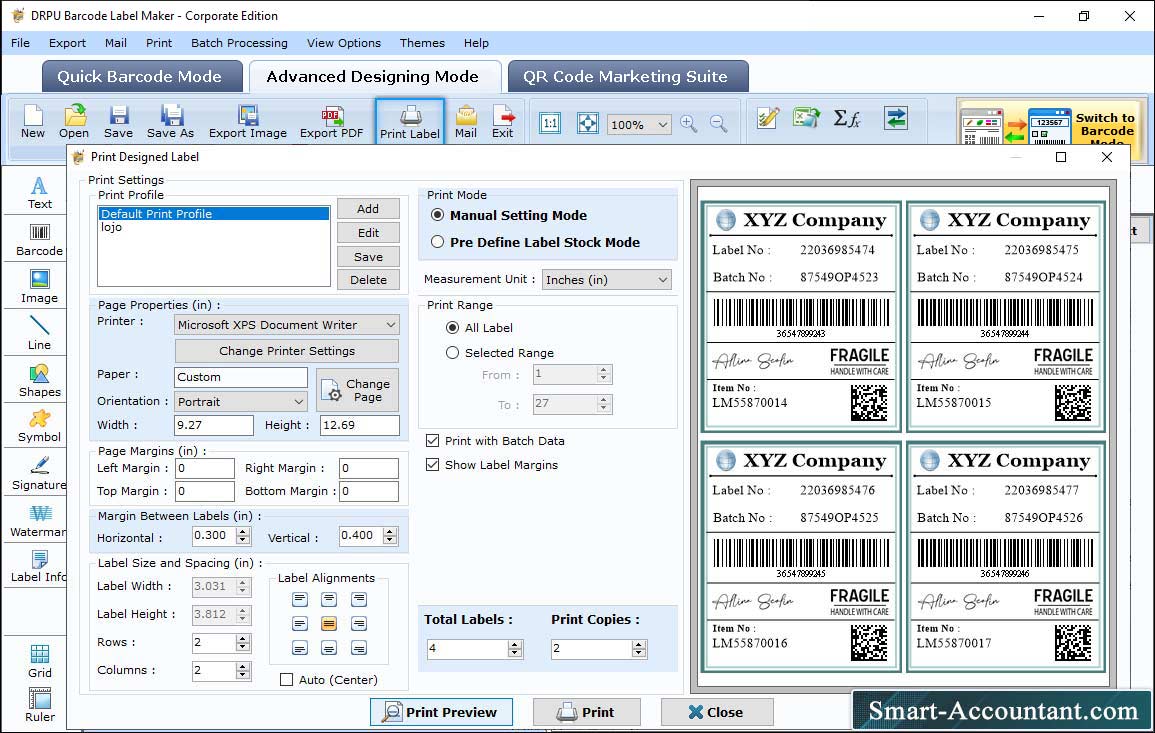Click the Save As toolbar icon
Screen dimensions: 1155x733
coord(170,122)
